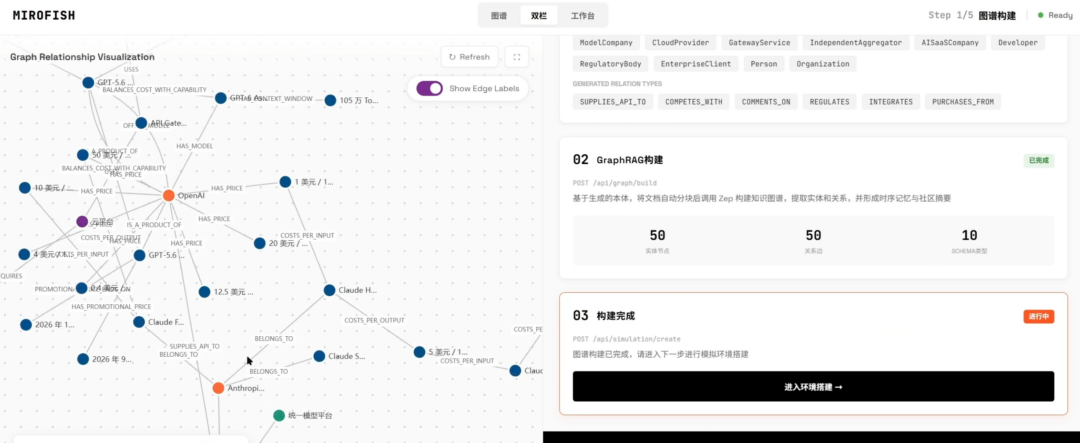The width and height of the screenshot is (1080, 443).
Task: Select the API Gate... graph node
Action: pyautogui.click(x=141, y=123)
